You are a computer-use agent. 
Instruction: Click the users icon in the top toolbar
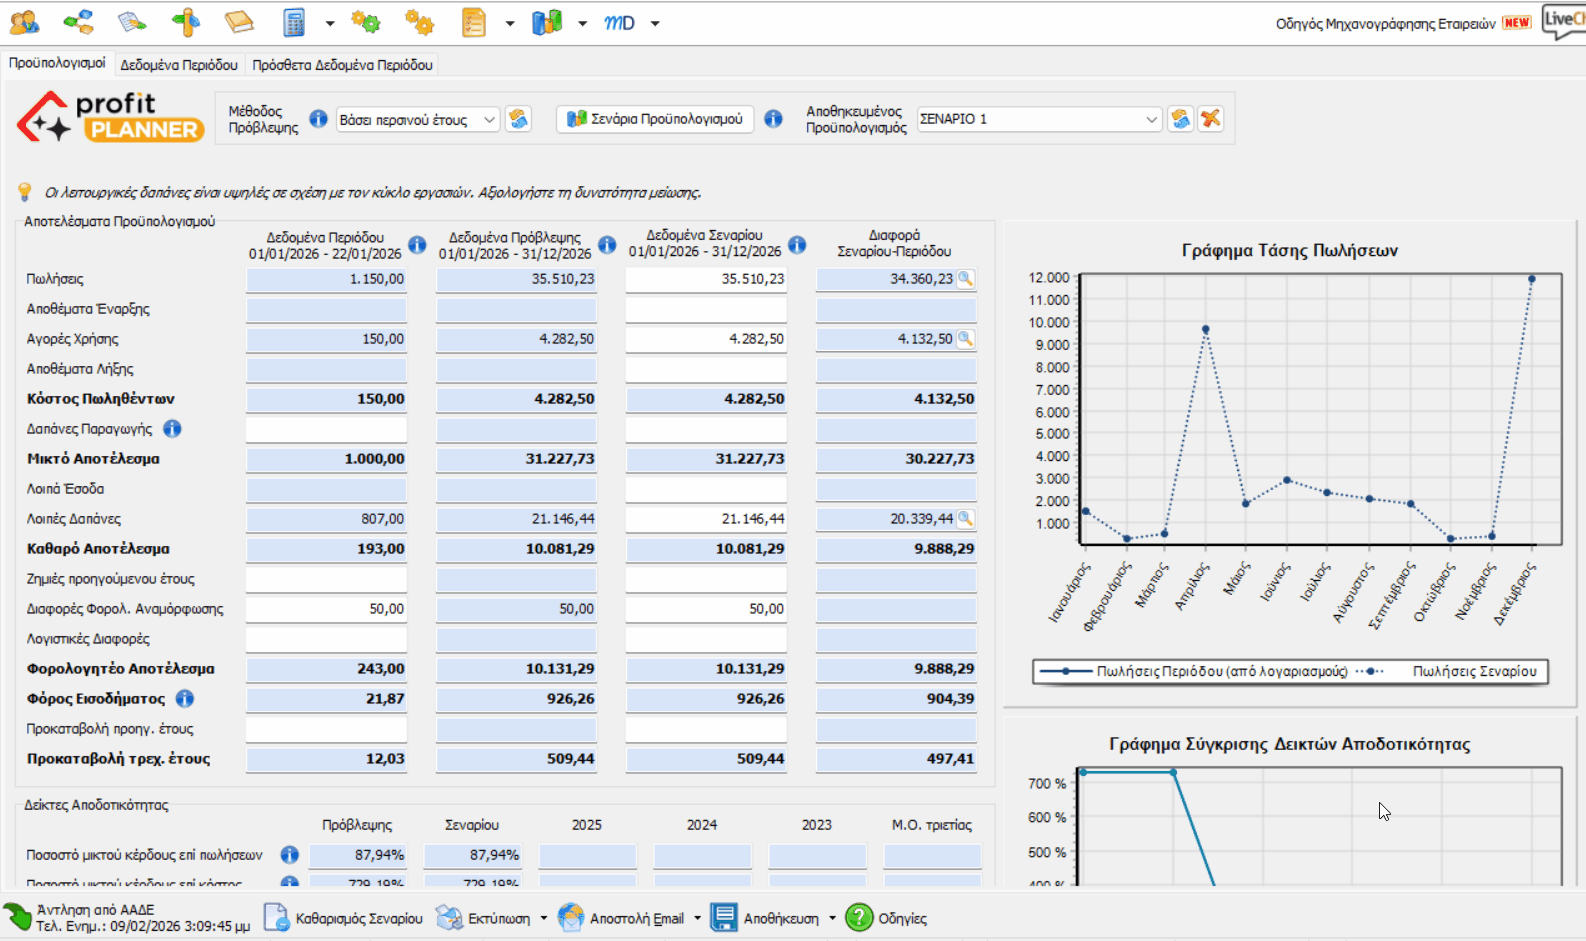[24, 22]
